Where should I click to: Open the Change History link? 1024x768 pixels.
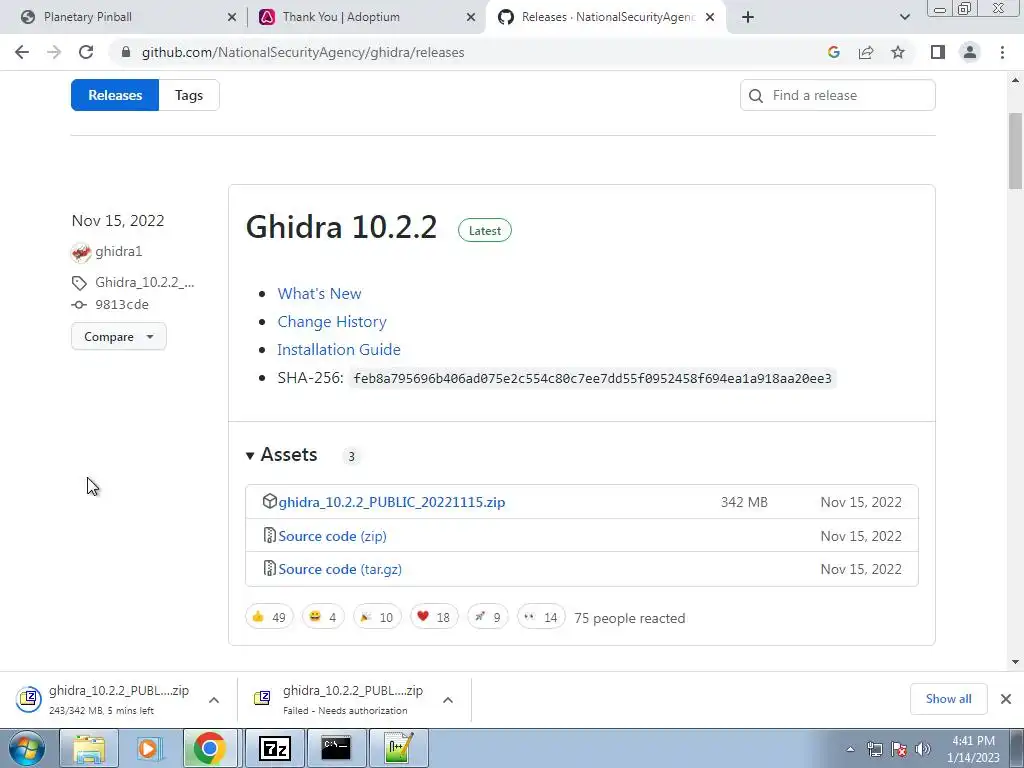coord(332,322)
